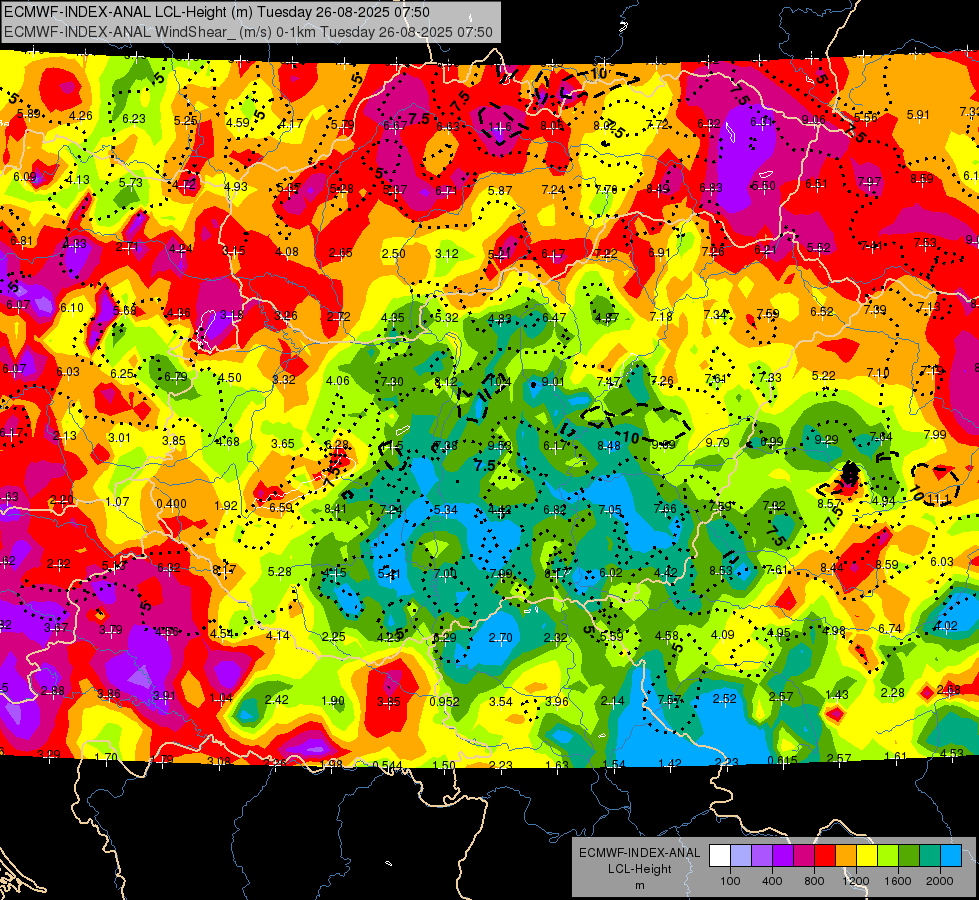Select the light lavender legend swatch
The width and height of the screenshot is (979, 900).
[x=740, y=855]
